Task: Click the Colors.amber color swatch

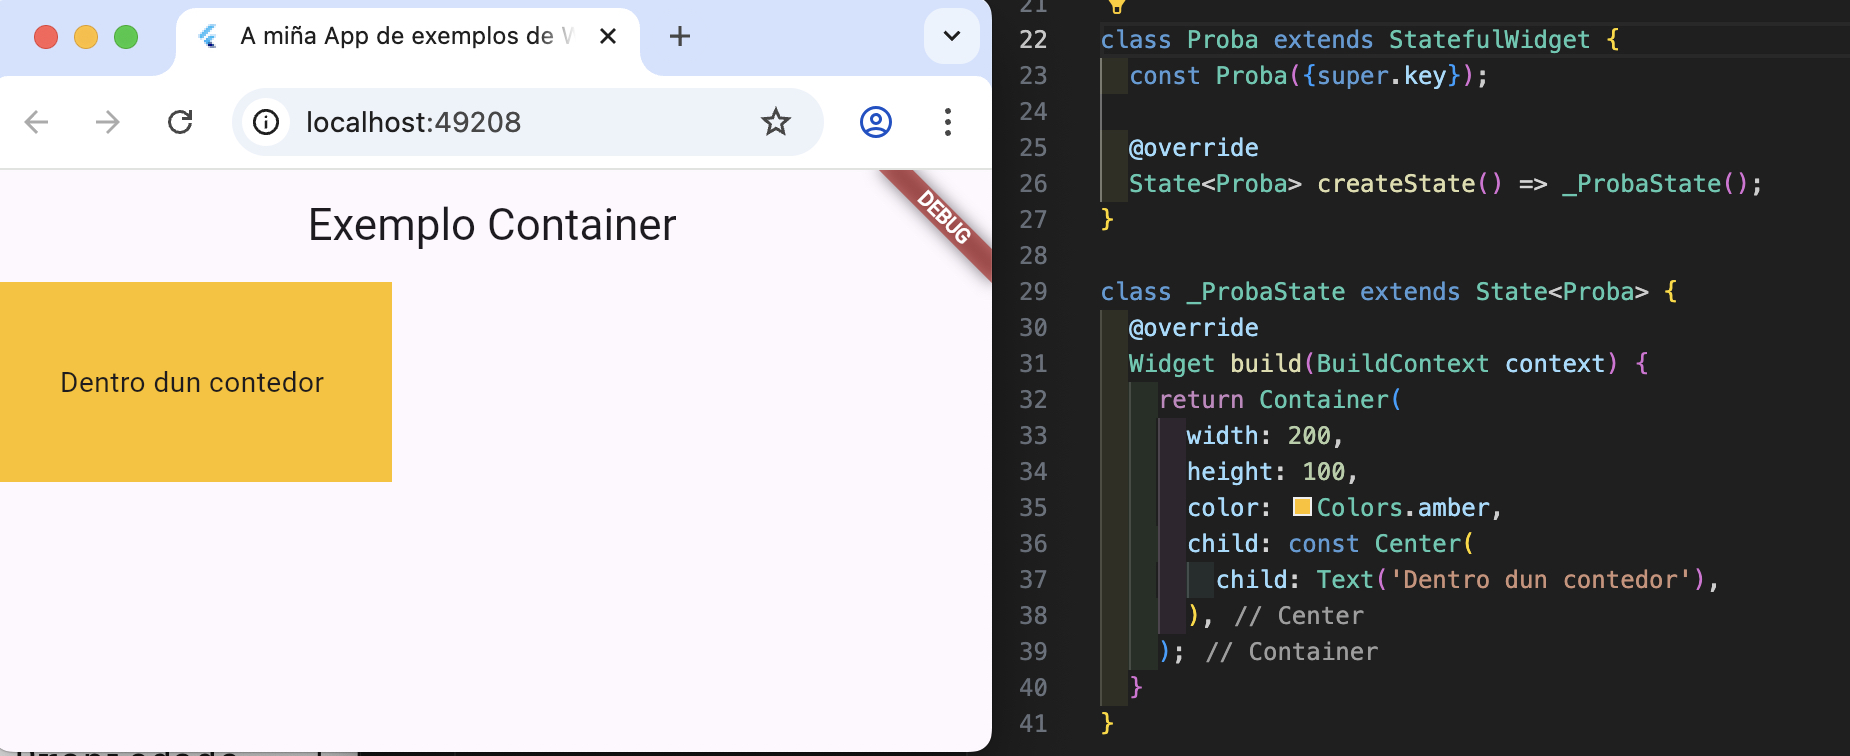Action: (x=1301, y=507)
